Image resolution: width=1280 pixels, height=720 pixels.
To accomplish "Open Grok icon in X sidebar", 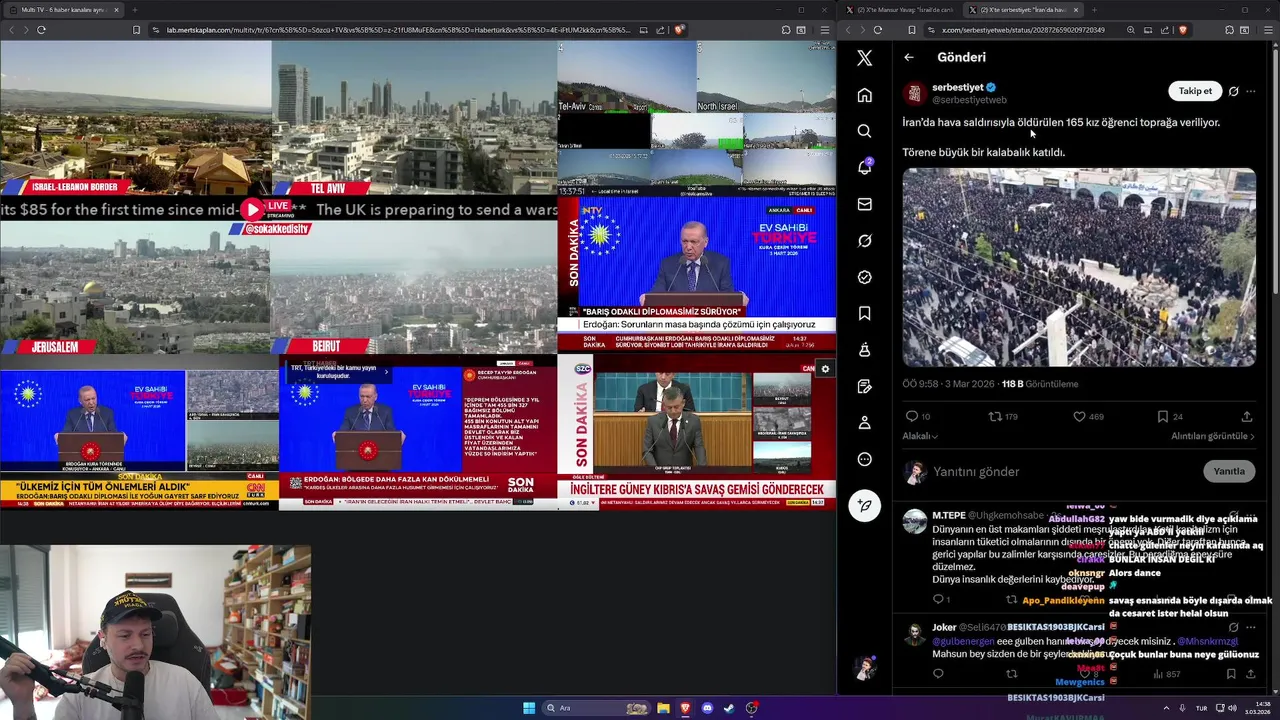I will (864, 241).
